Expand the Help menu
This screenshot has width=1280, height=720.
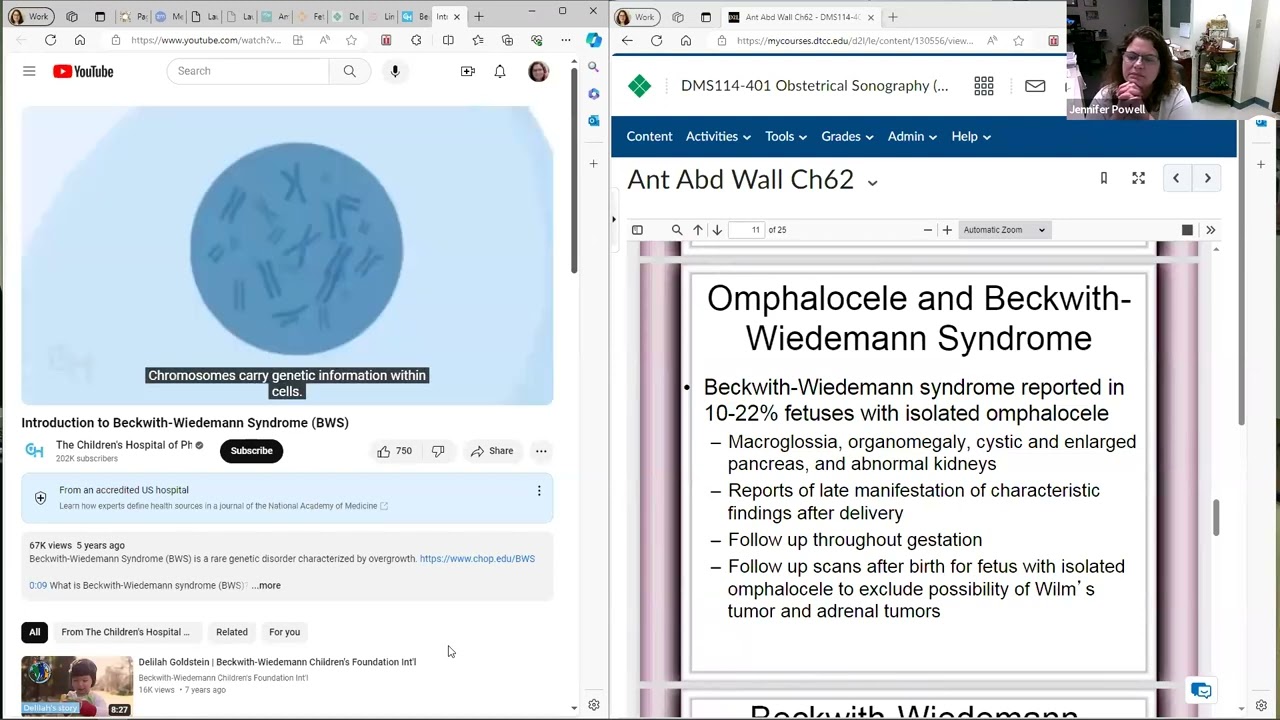point(971,136)
